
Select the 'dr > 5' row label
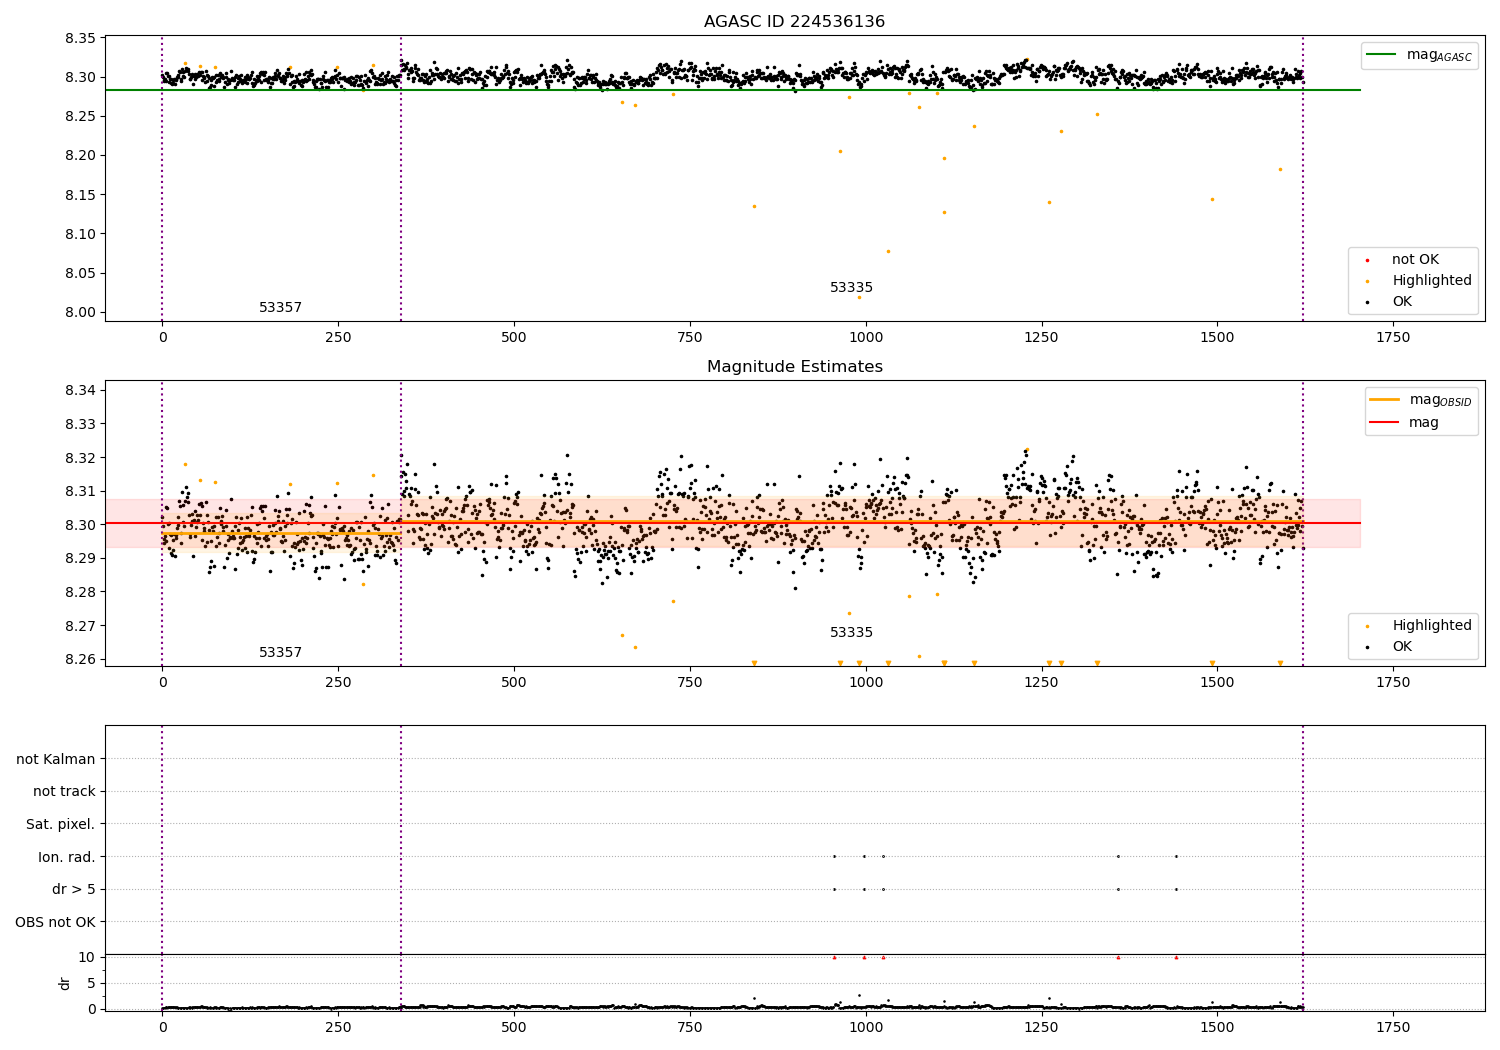(x=74, y=890)
